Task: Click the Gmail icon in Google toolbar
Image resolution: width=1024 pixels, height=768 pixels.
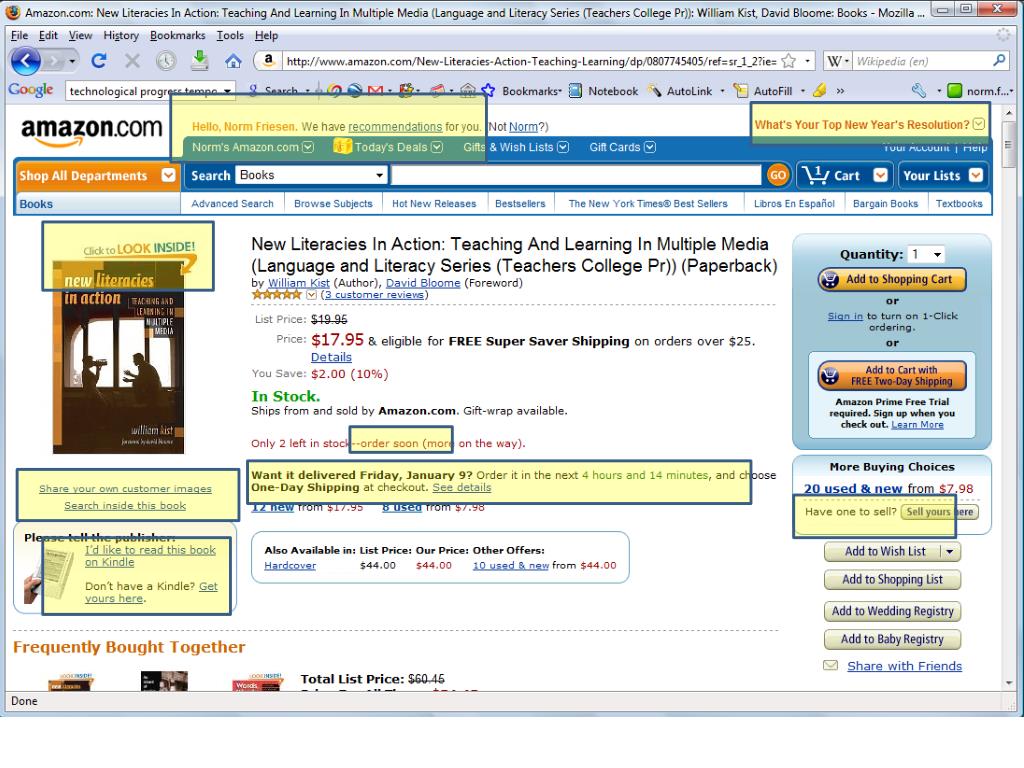Action: click(x=376, y=91)
